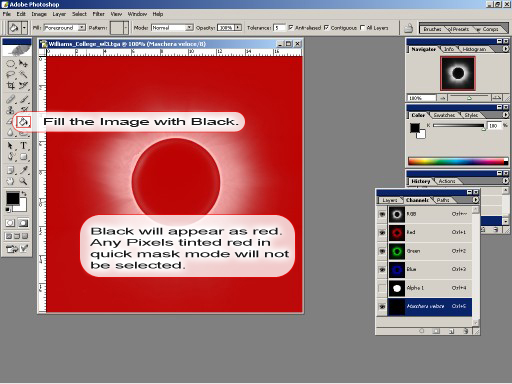Create new channel in Channels palette
512x384 pixels.
click(x=451, y=331)
